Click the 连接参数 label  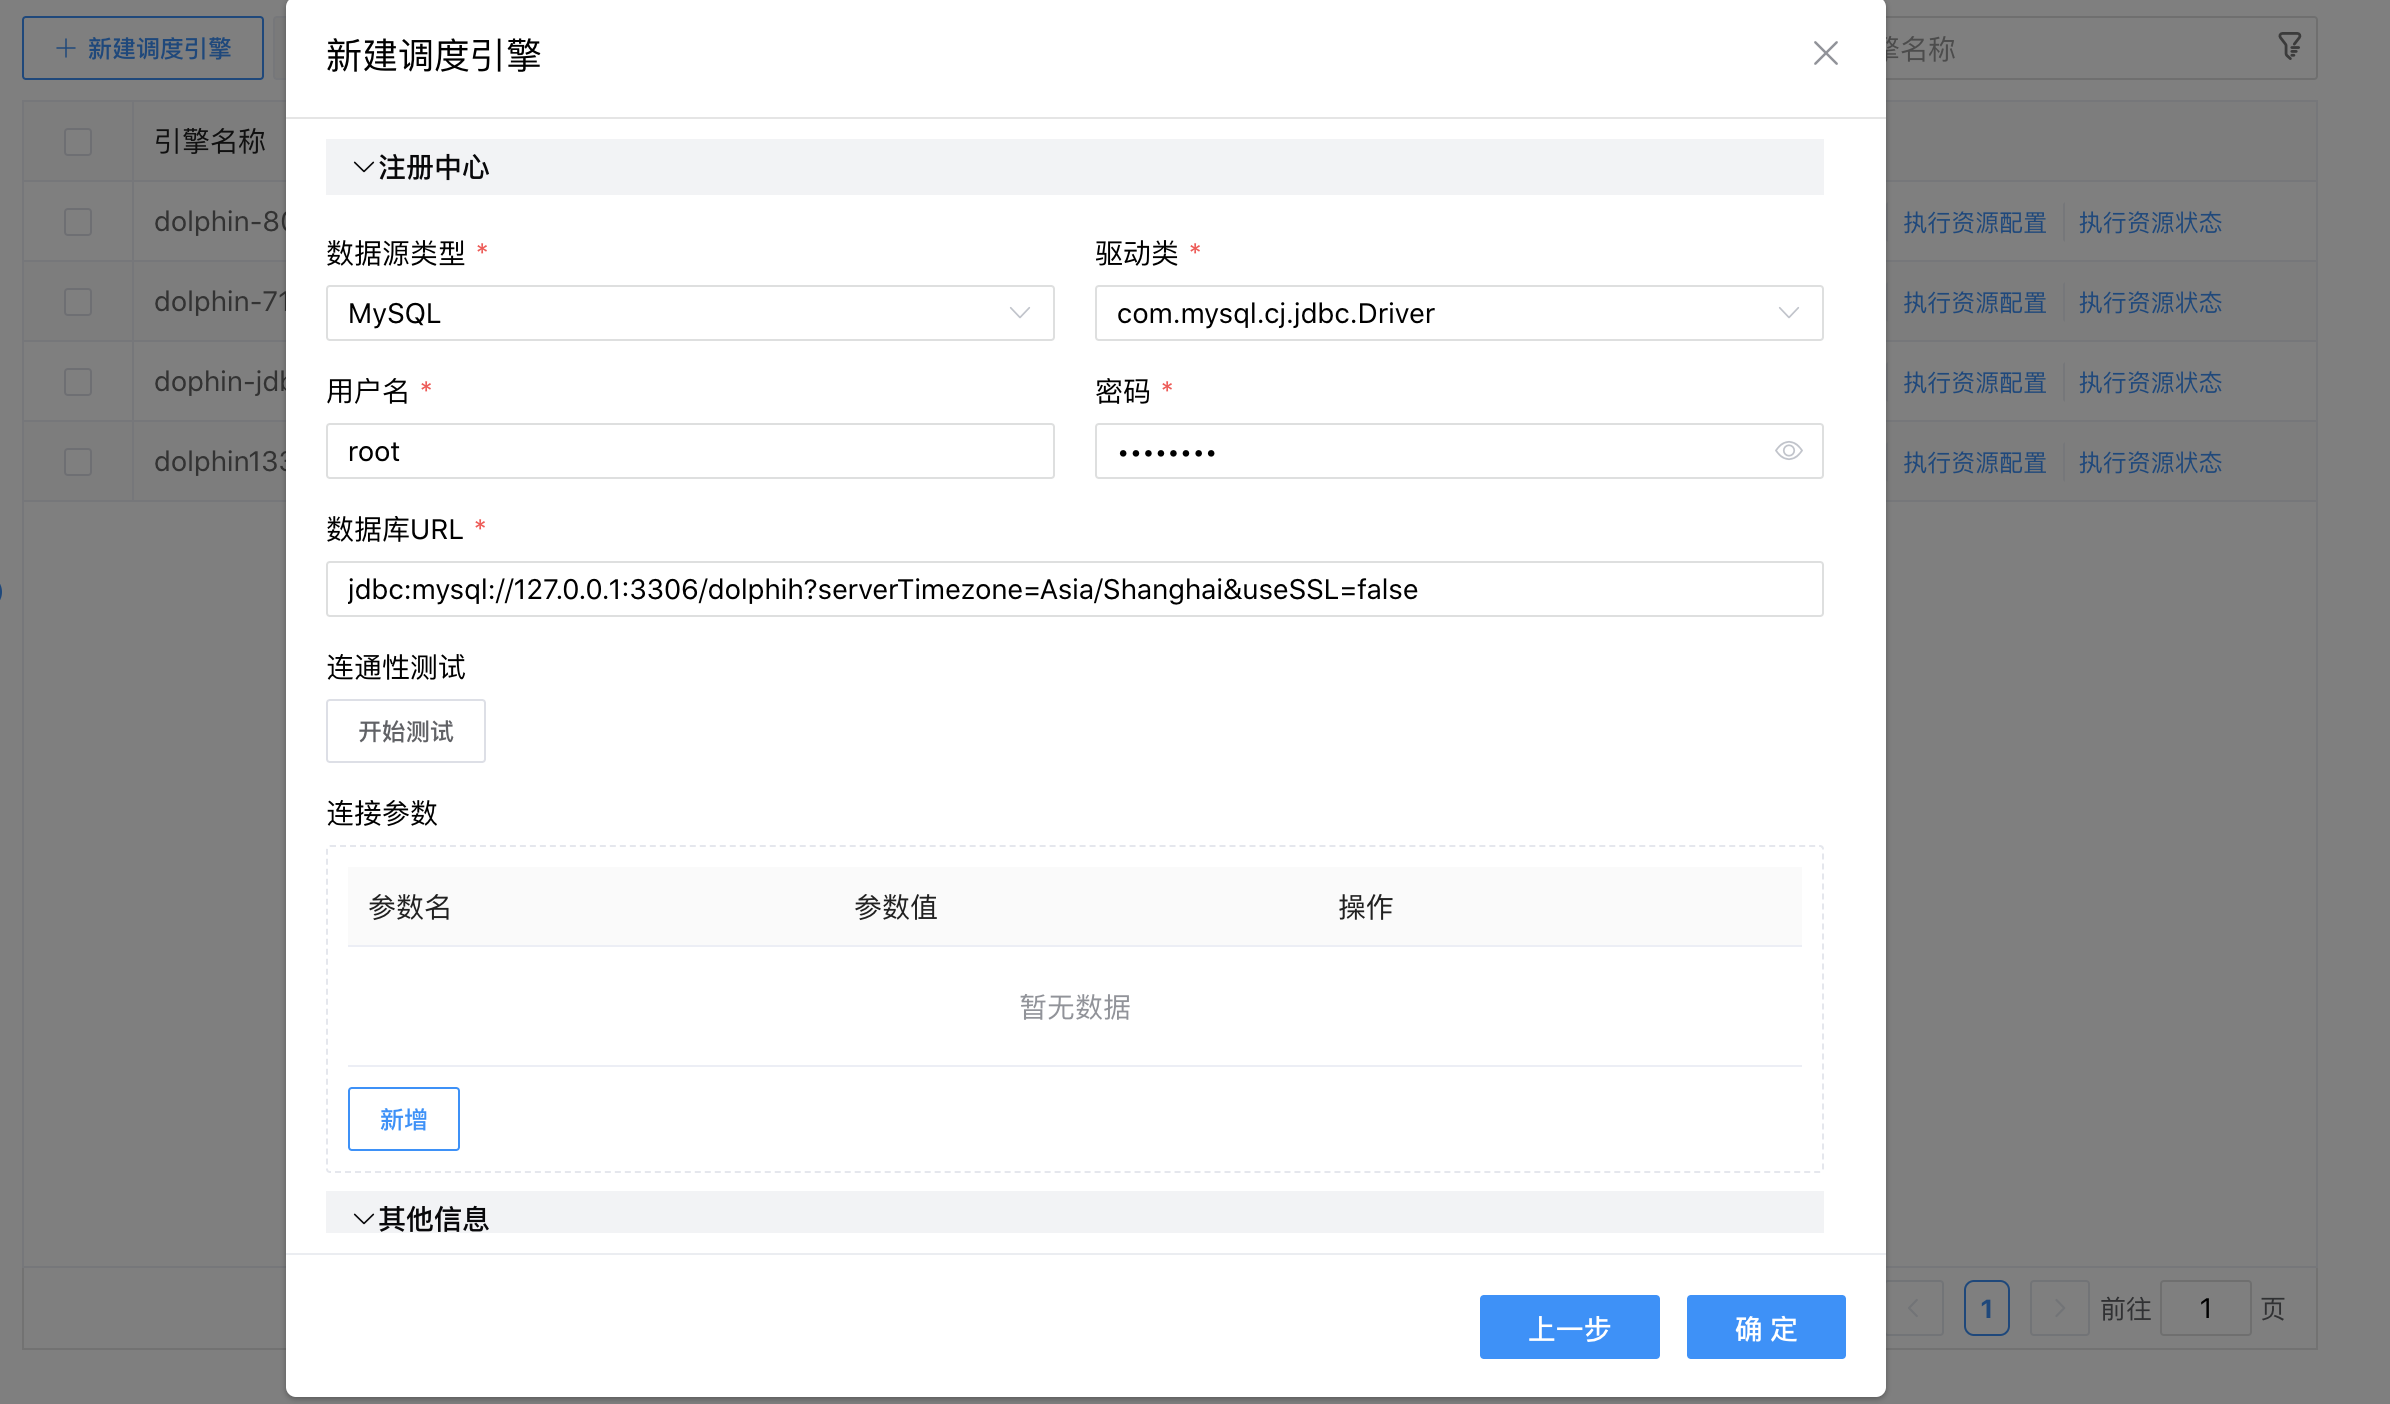[382, 813]
